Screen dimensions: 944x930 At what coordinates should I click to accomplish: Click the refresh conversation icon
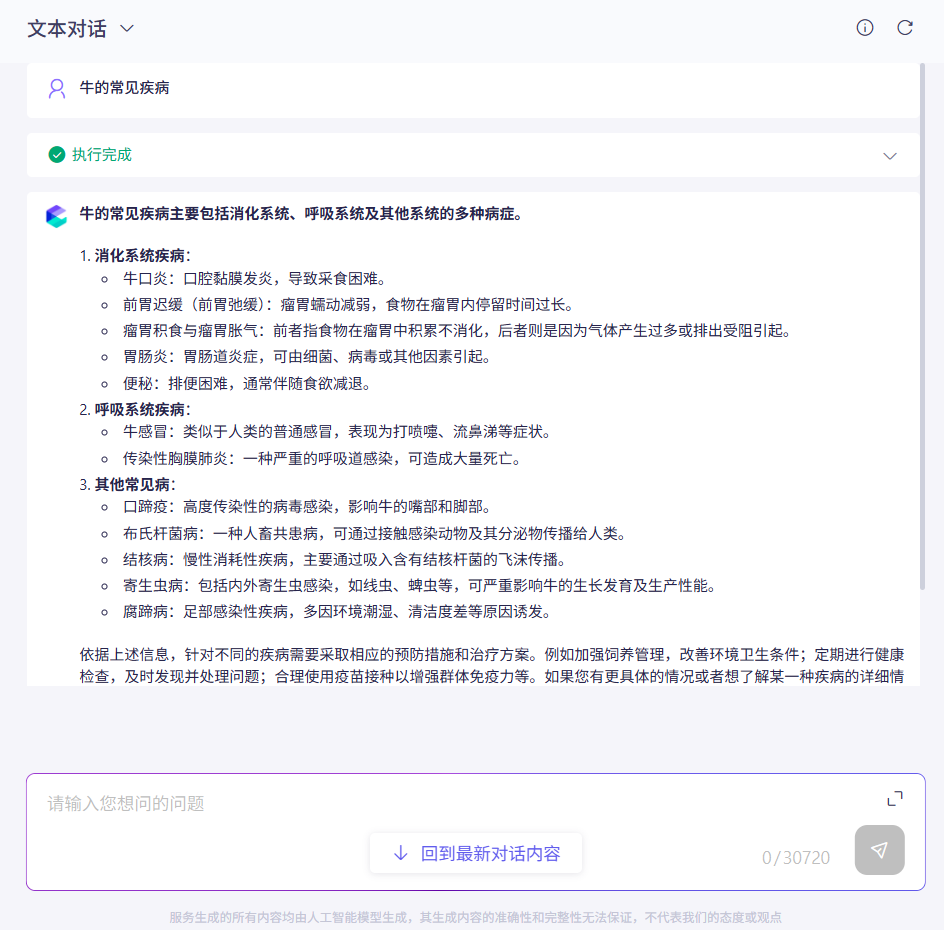tap(905, 28)
